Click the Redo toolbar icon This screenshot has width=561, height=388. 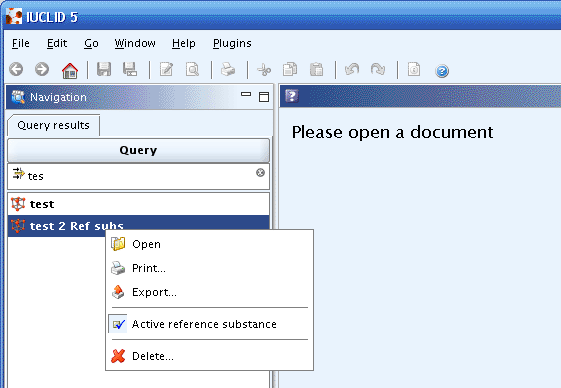point(378,69)
